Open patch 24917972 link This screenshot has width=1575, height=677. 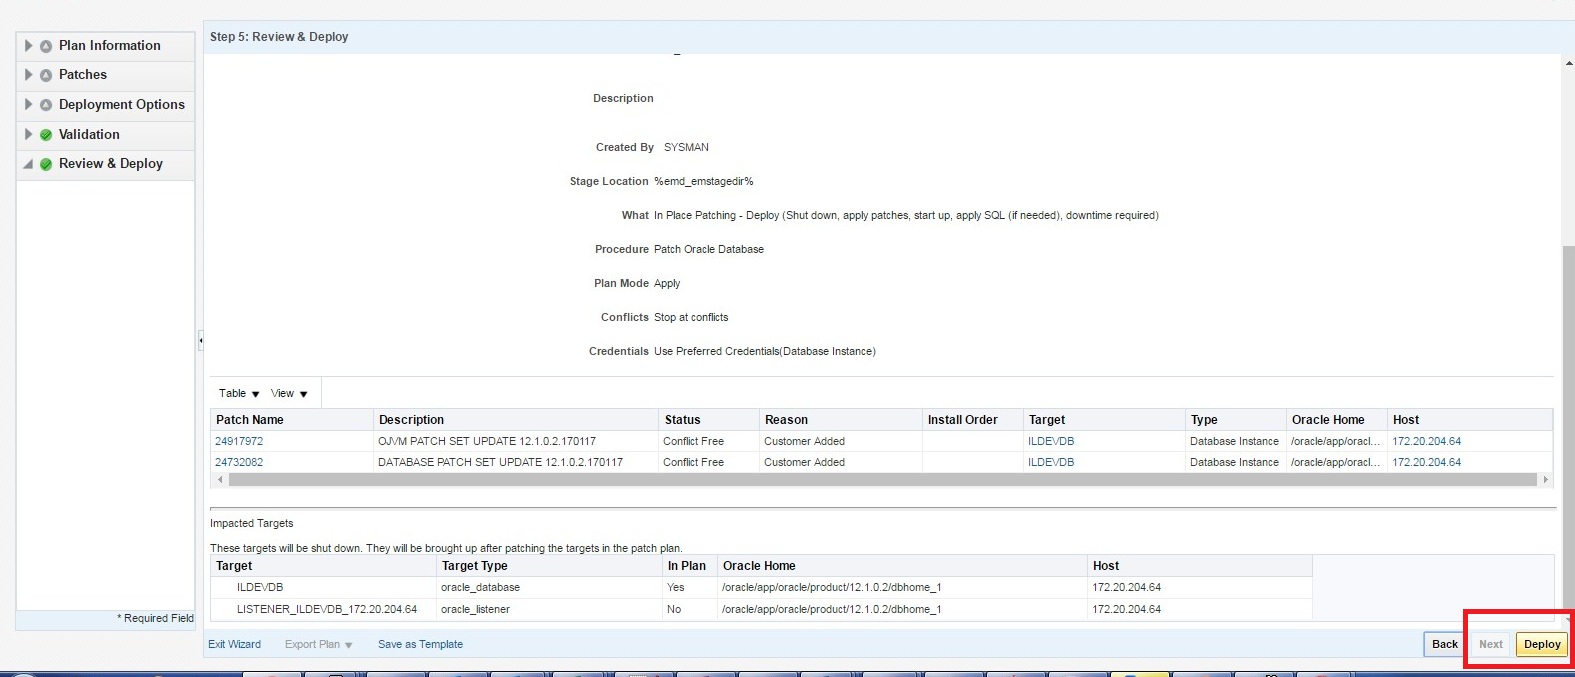(239, 441)
